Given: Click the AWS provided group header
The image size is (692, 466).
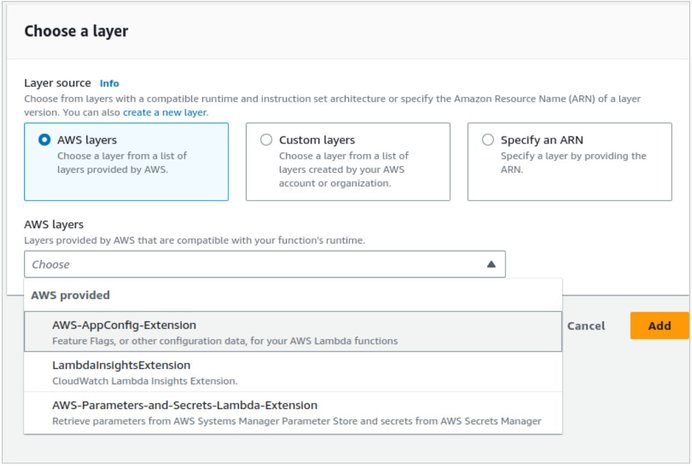Looking at the screenshot, I should point(70,295).
